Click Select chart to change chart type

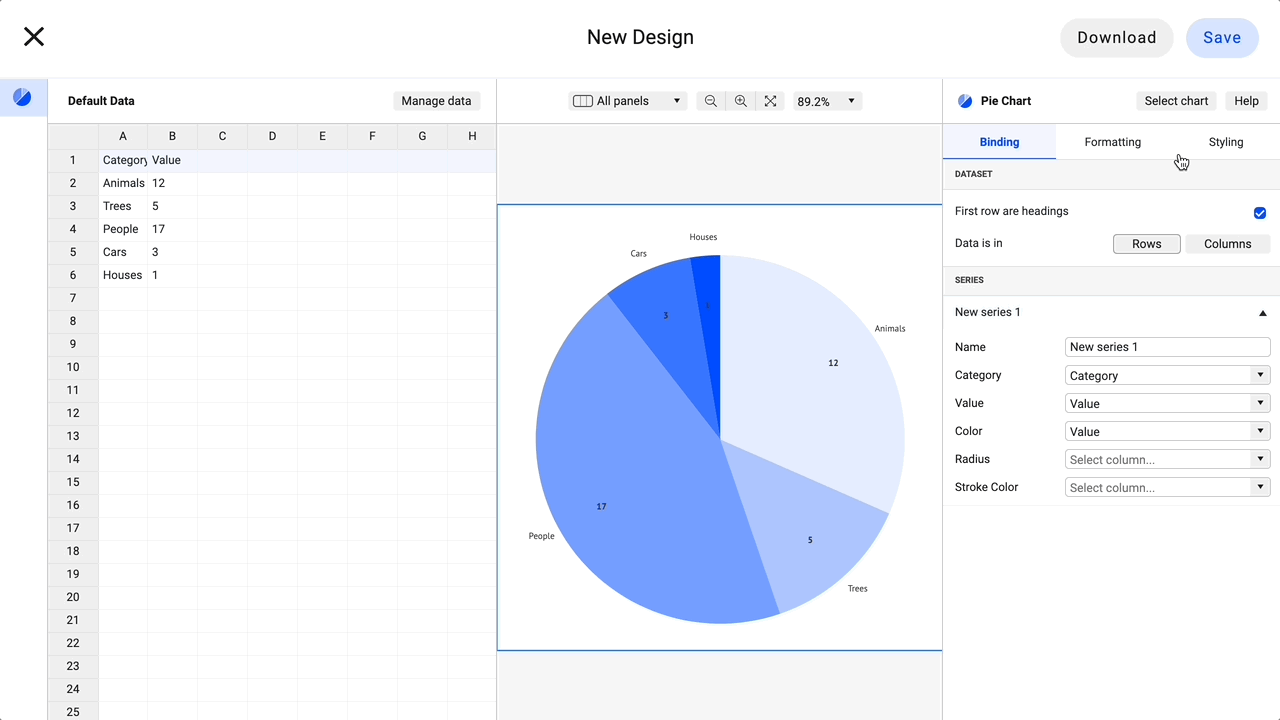(1176, 100)
